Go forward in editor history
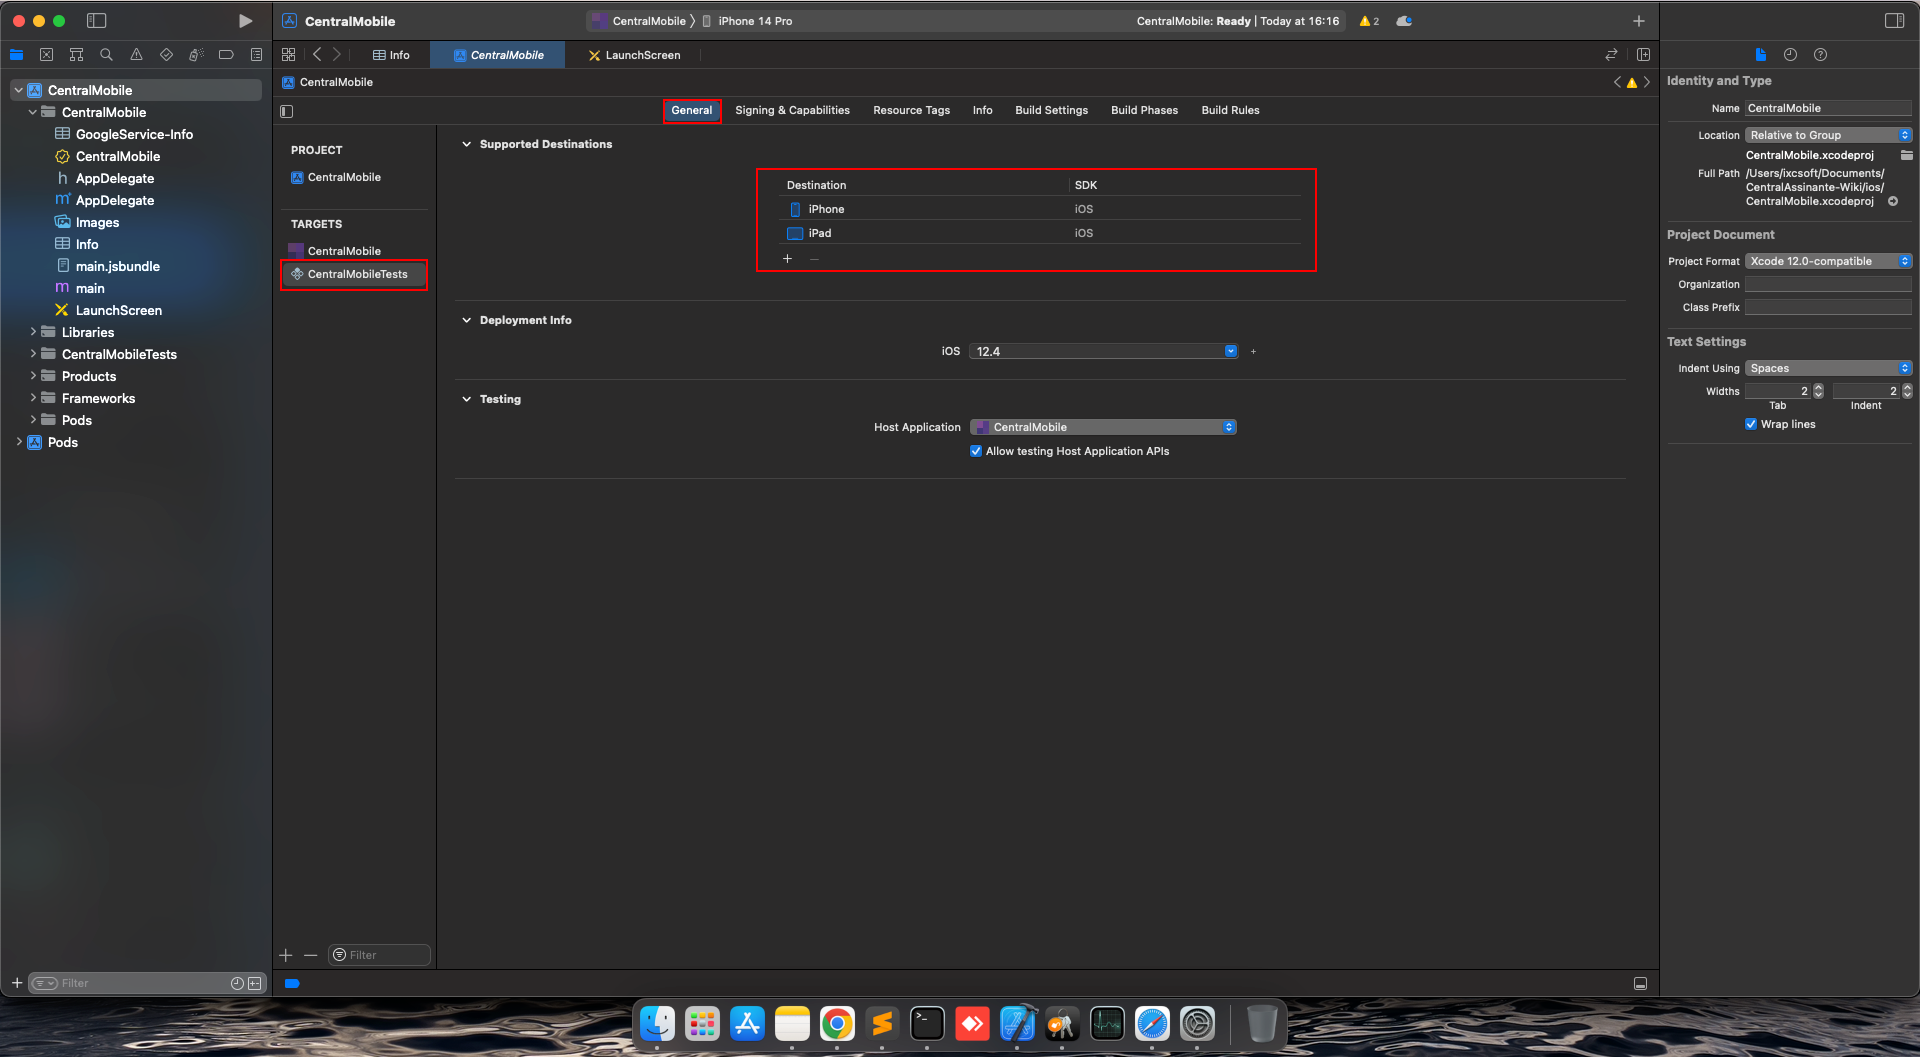This screenshot has width=1920, height=1057. (x=337, y=55)
